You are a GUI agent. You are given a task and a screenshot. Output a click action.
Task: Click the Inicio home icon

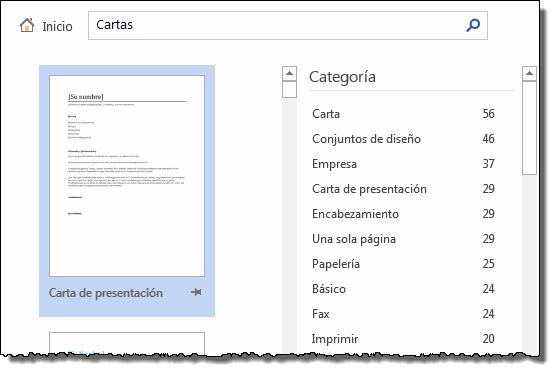27,25
